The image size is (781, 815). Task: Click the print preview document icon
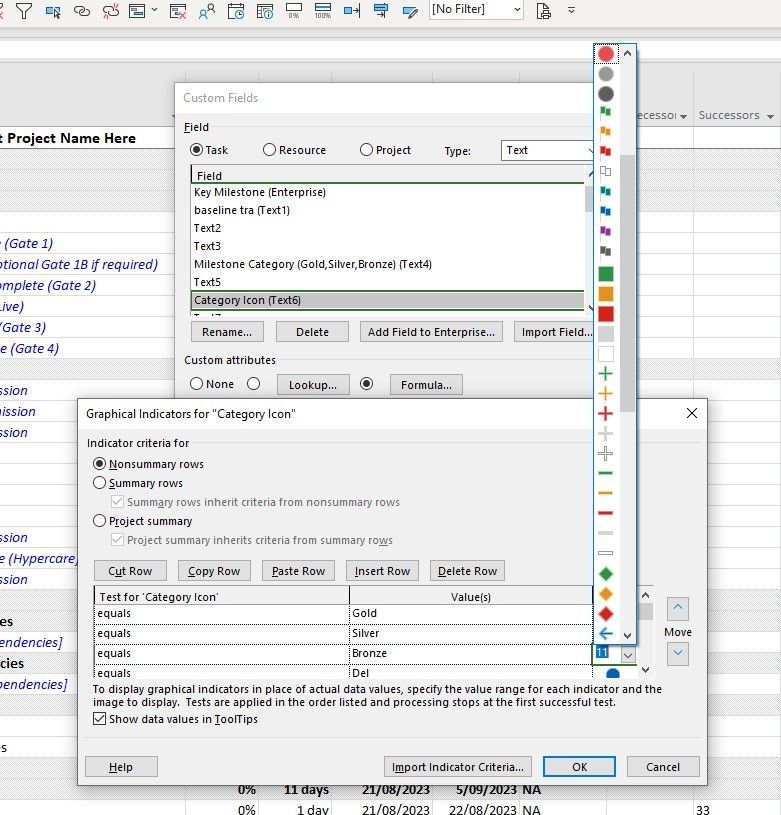tap(544, 10)
